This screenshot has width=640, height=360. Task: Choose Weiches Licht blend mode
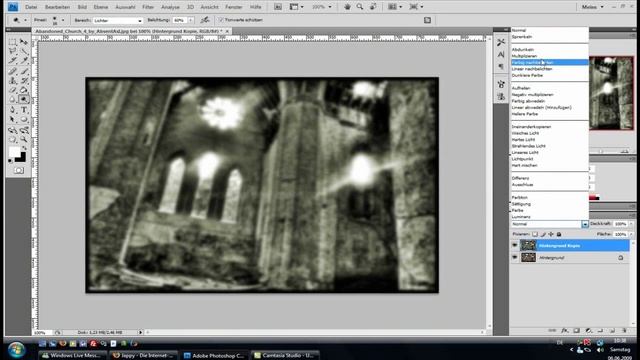[549, 133]
